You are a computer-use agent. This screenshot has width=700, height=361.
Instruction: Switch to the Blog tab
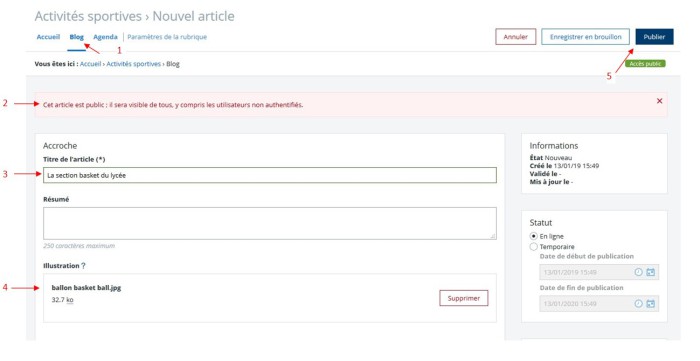tap(76, 37)
